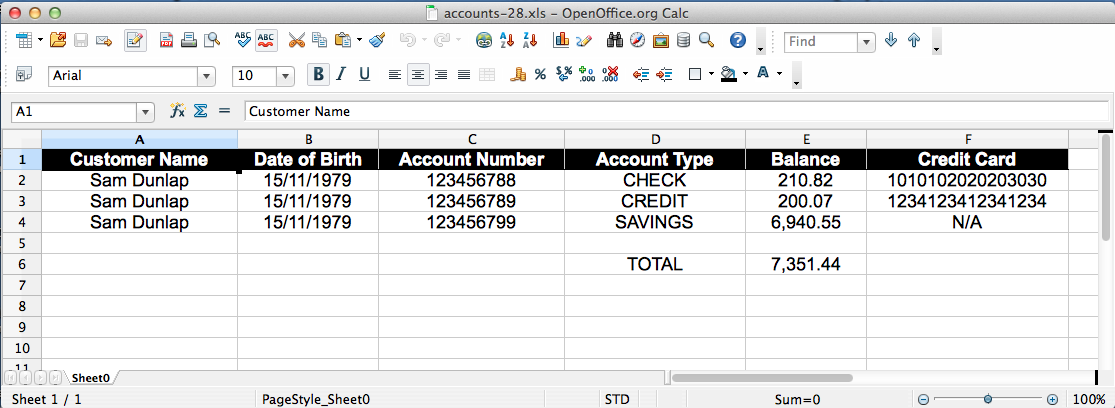Open Find & Replace binoculars icon
The image size is (1115, 408).
click(x=614, y=41)
